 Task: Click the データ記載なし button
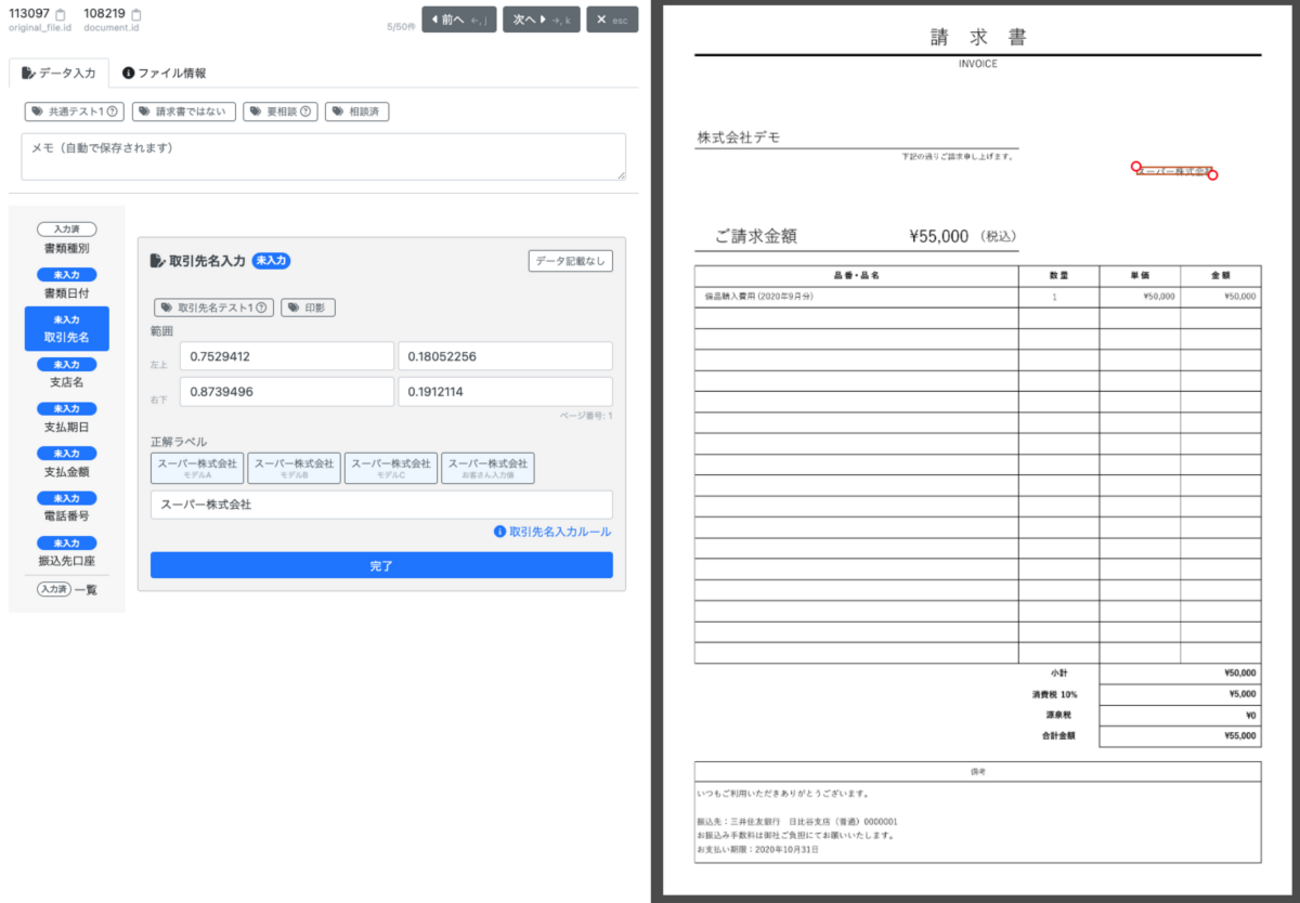(x=570, y=261)
